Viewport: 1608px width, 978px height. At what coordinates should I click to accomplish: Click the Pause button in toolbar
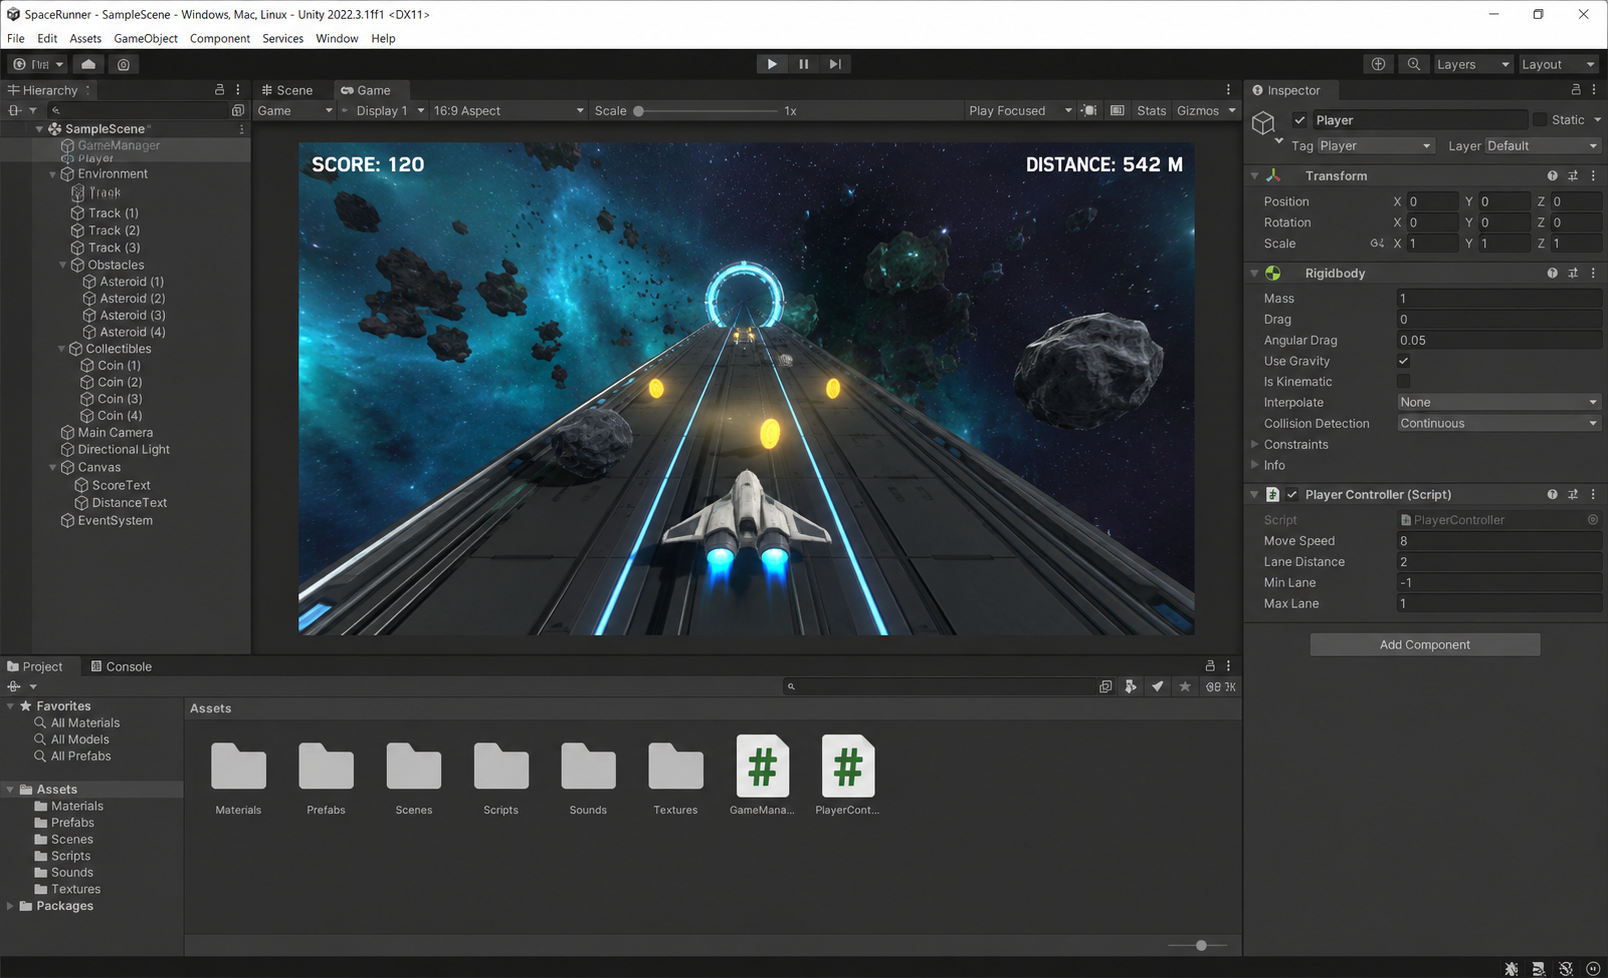click(x=803, y=64)
